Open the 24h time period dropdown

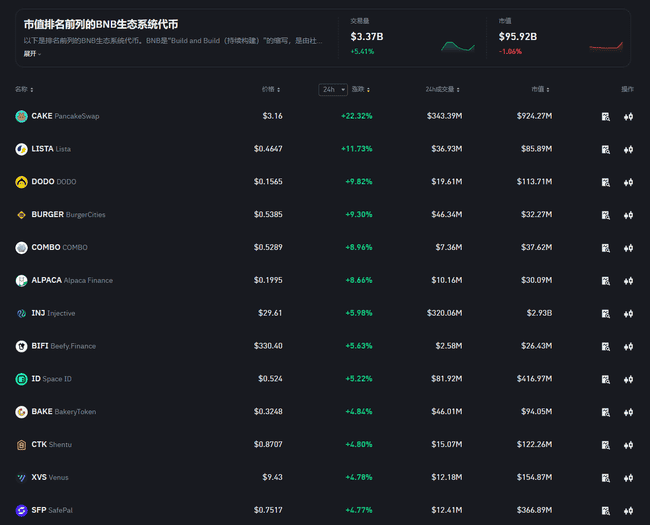click(x=333, y=89)
